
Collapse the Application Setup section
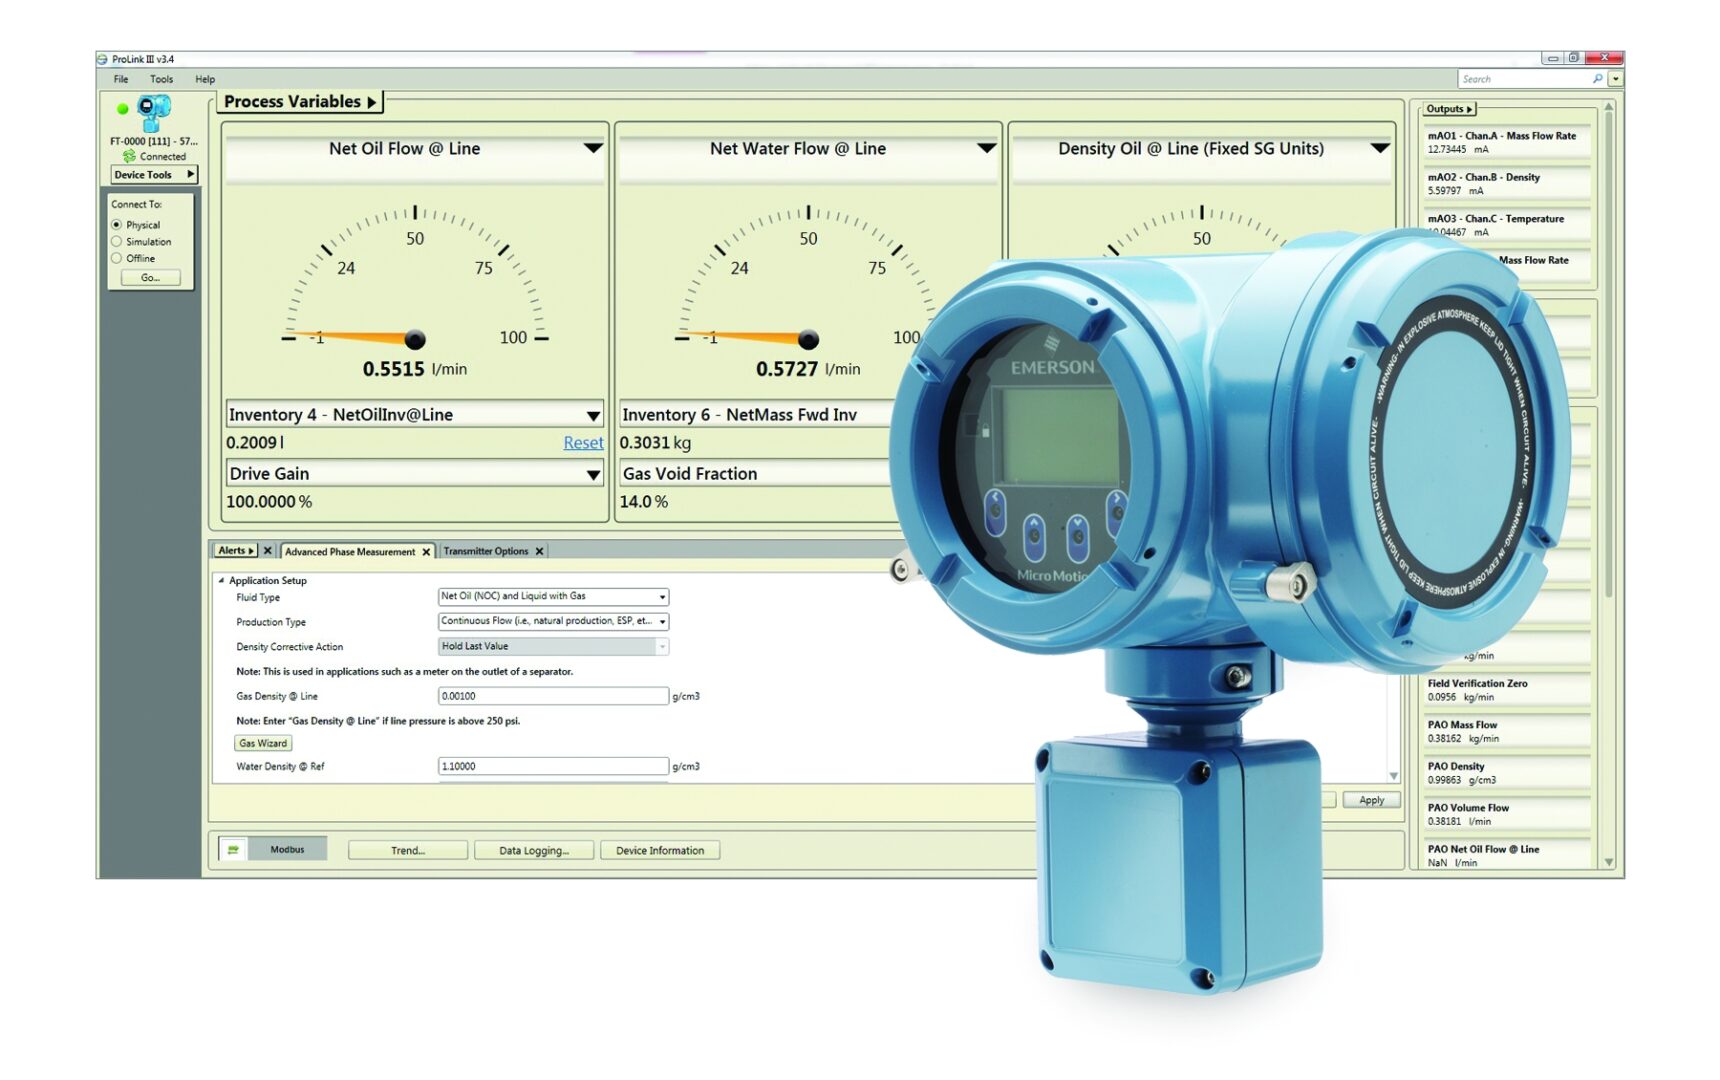pos(221,580)
